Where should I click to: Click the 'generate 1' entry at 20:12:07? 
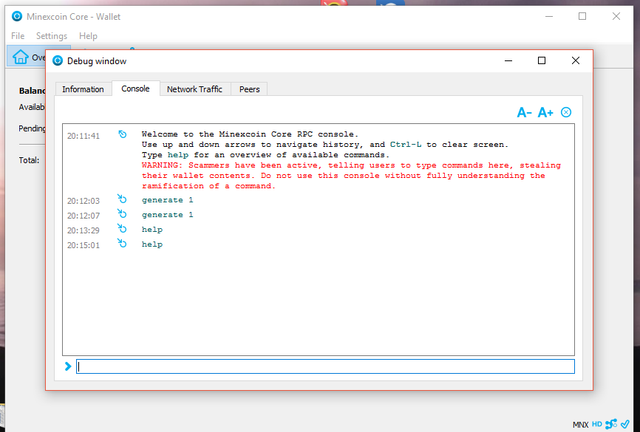pyautogui.click(x=167, y=215)
